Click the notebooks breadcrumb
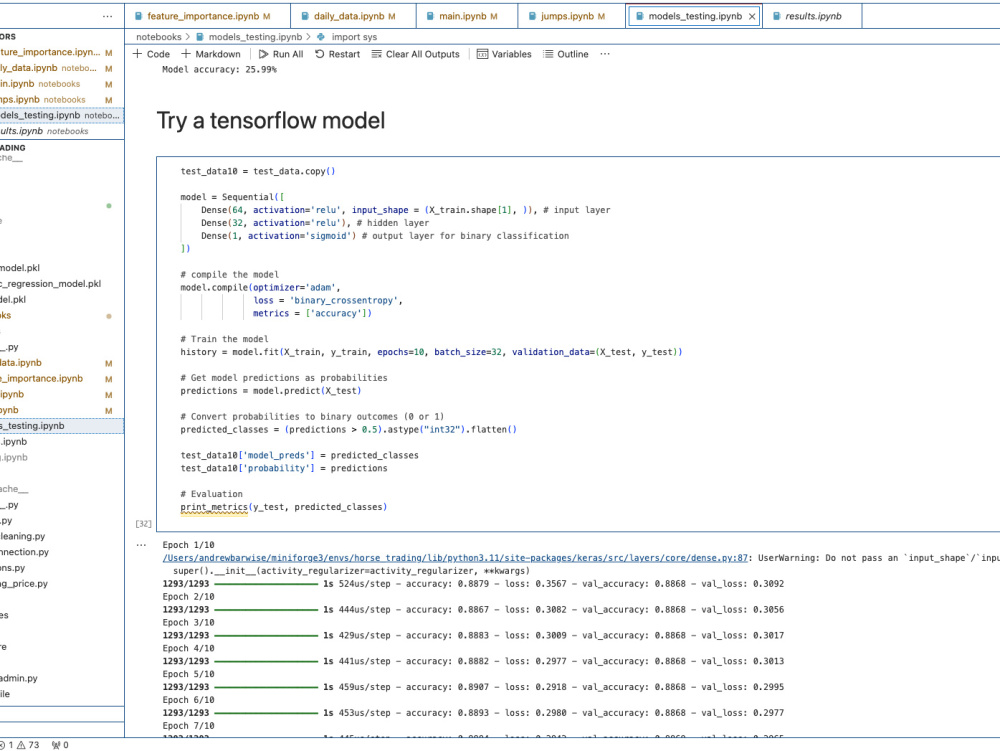 click(159, 37)
